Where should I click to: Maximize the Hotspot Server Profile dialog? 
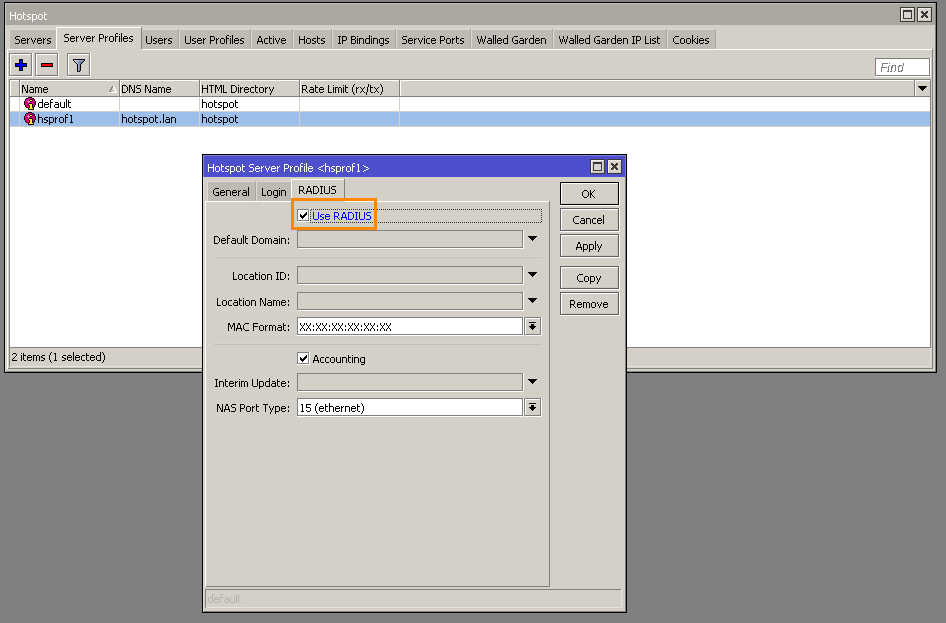[597, 168]
